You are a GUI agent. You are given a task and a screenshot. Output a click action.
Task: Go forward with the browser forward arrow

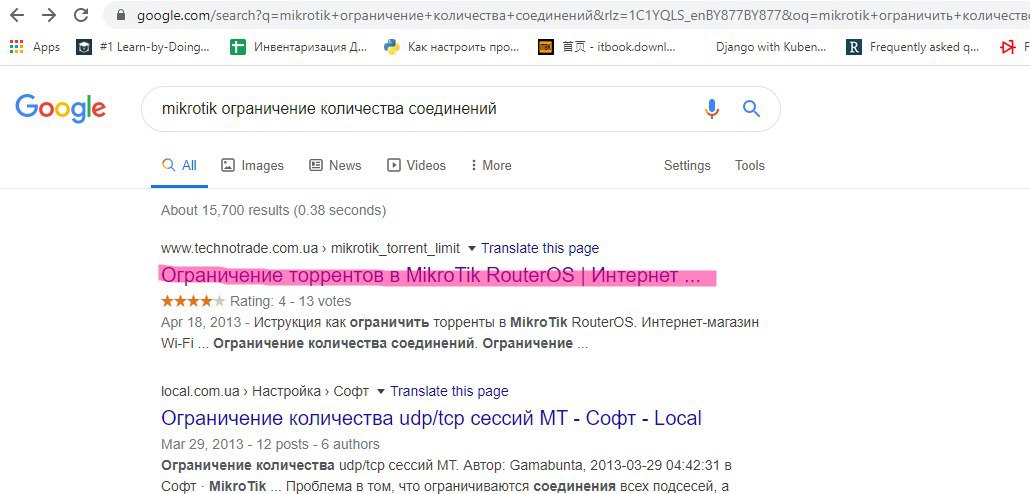(x=49, y=14)
